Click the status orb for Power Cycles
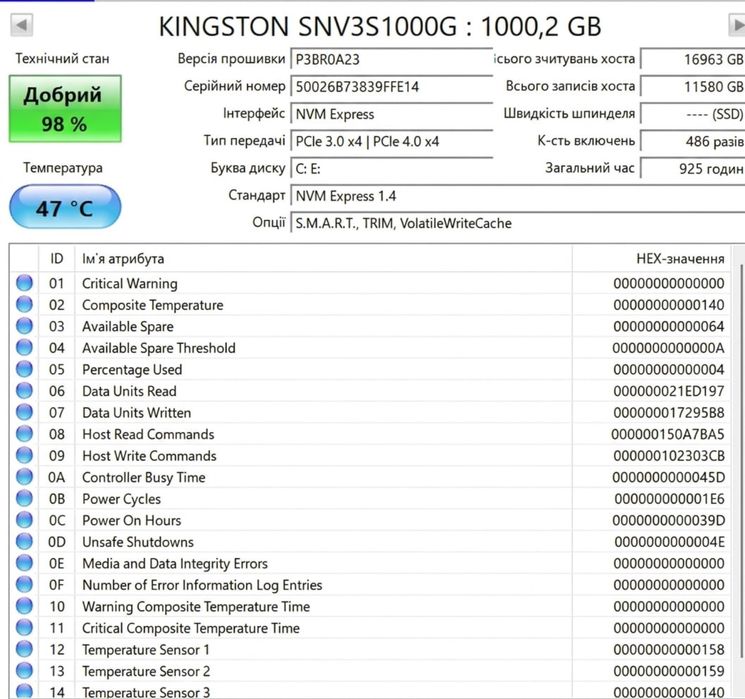 click(x=24, y=498)
